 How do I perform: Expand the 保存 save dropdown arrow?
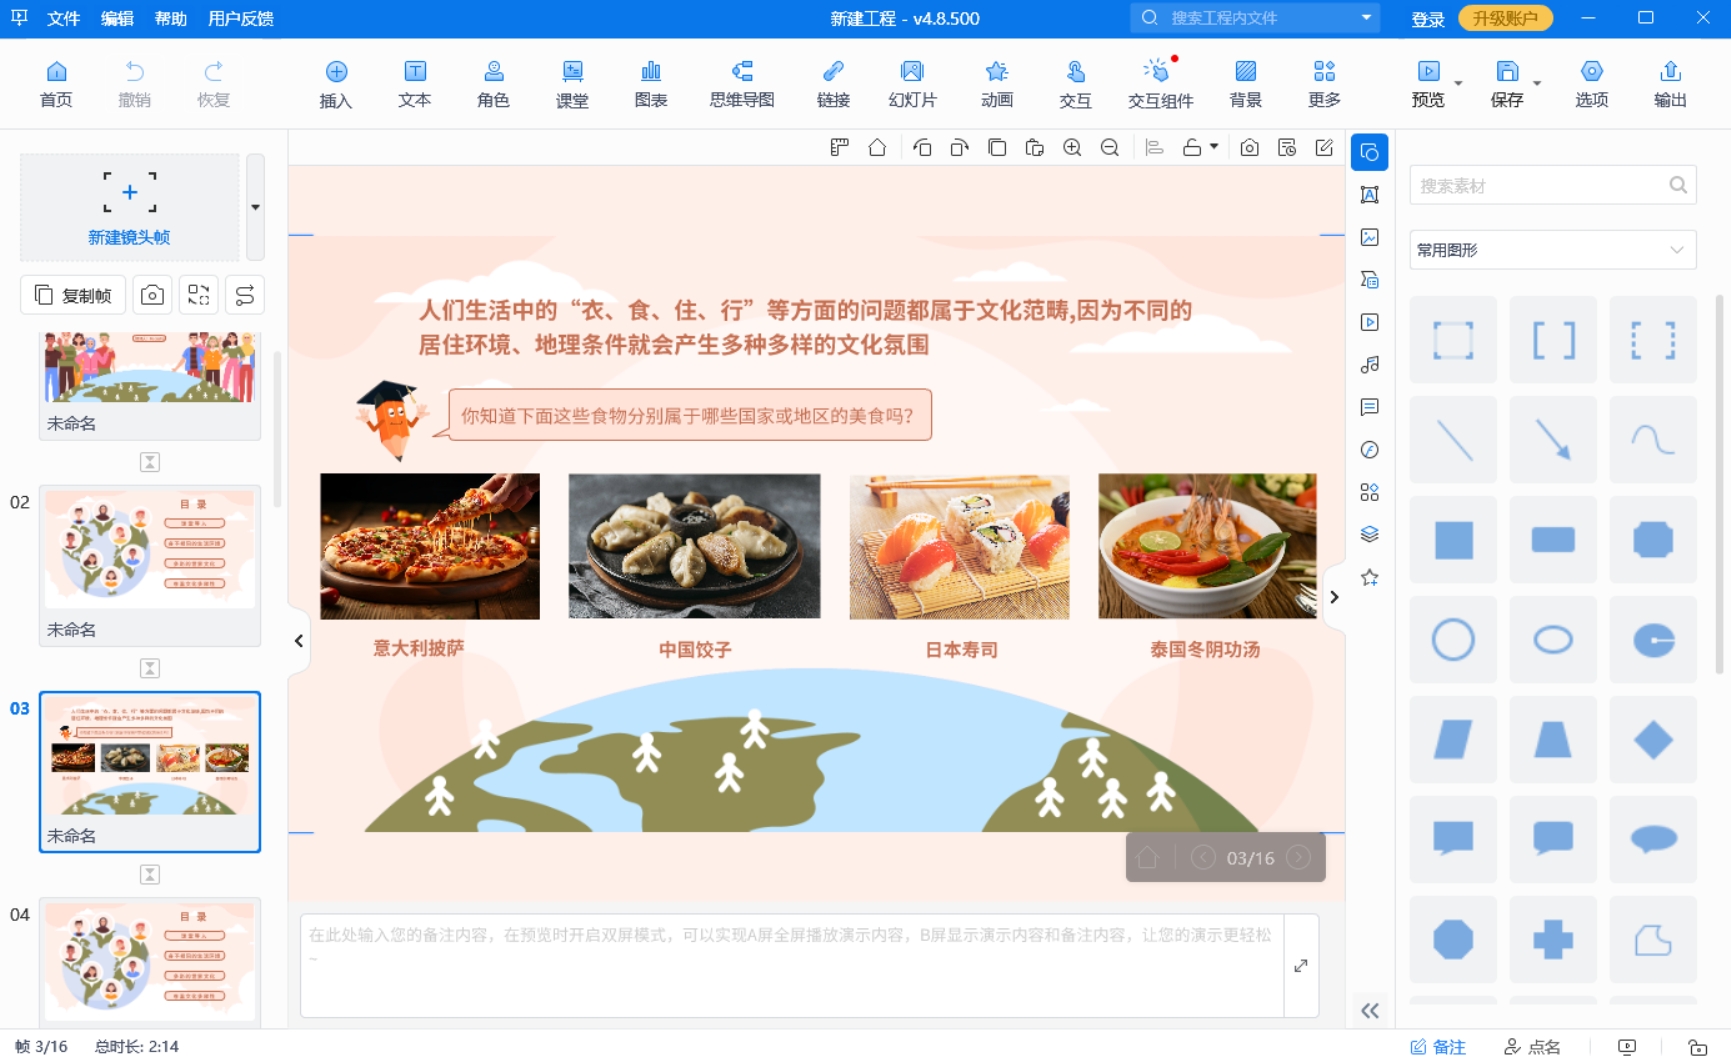click(x=1537, y=83)
